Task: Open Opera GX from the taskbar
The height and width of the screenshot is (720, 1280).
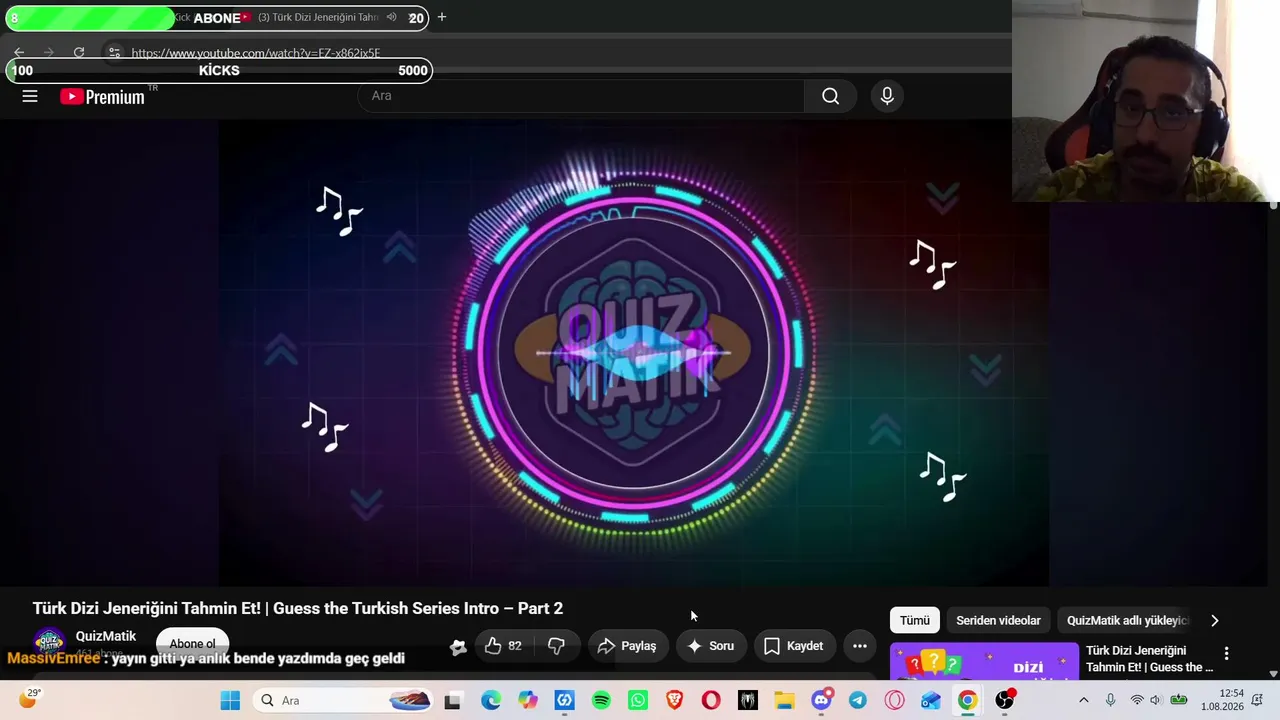Action: tap(894, 701)
